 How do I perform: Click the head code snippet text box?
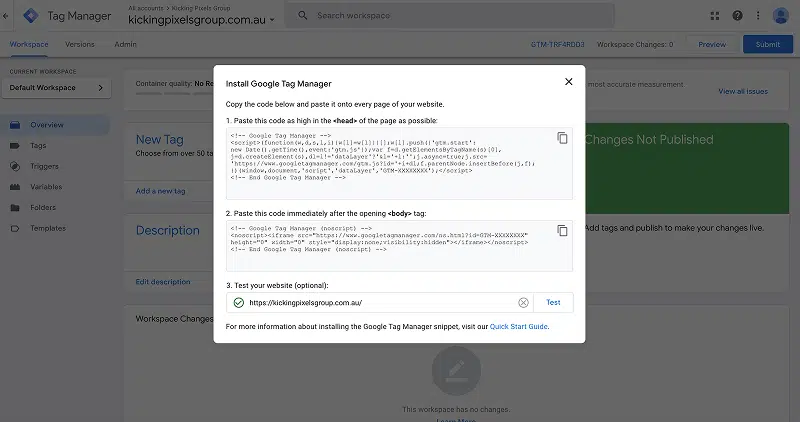coord(399,163)
